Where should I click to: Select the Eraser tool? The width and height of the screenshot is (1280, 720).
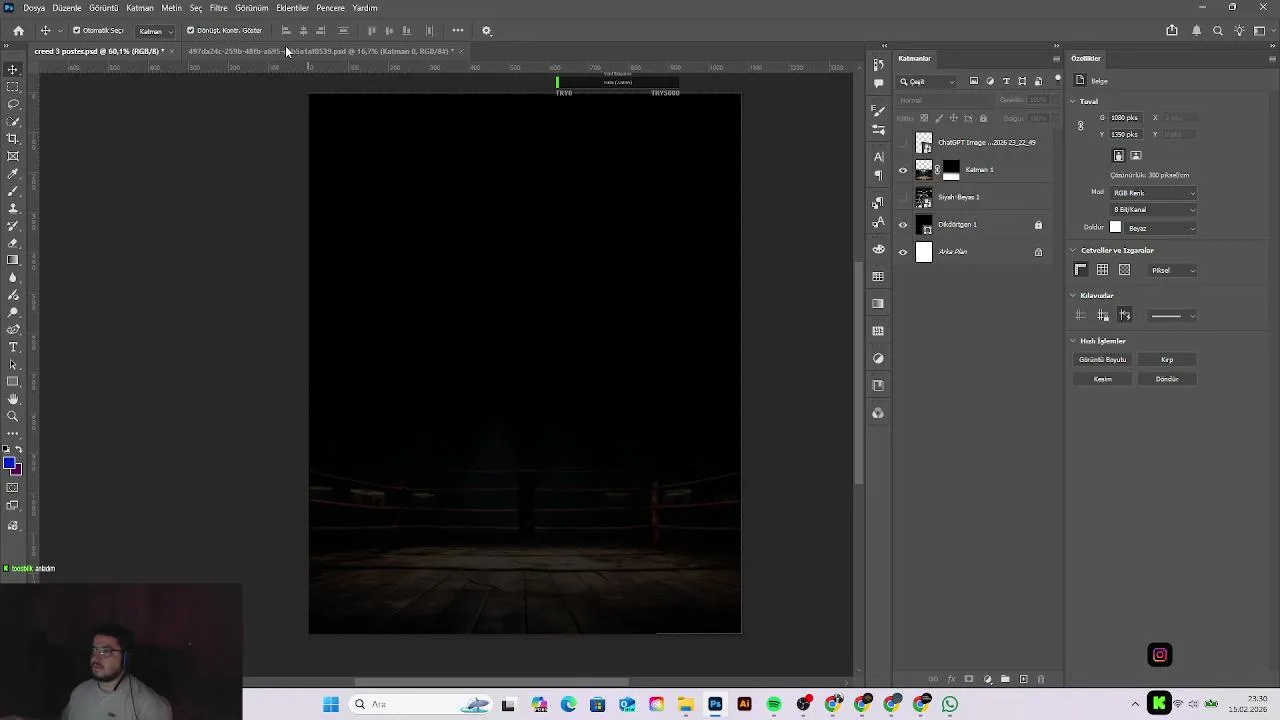click(x=13, y=243)
